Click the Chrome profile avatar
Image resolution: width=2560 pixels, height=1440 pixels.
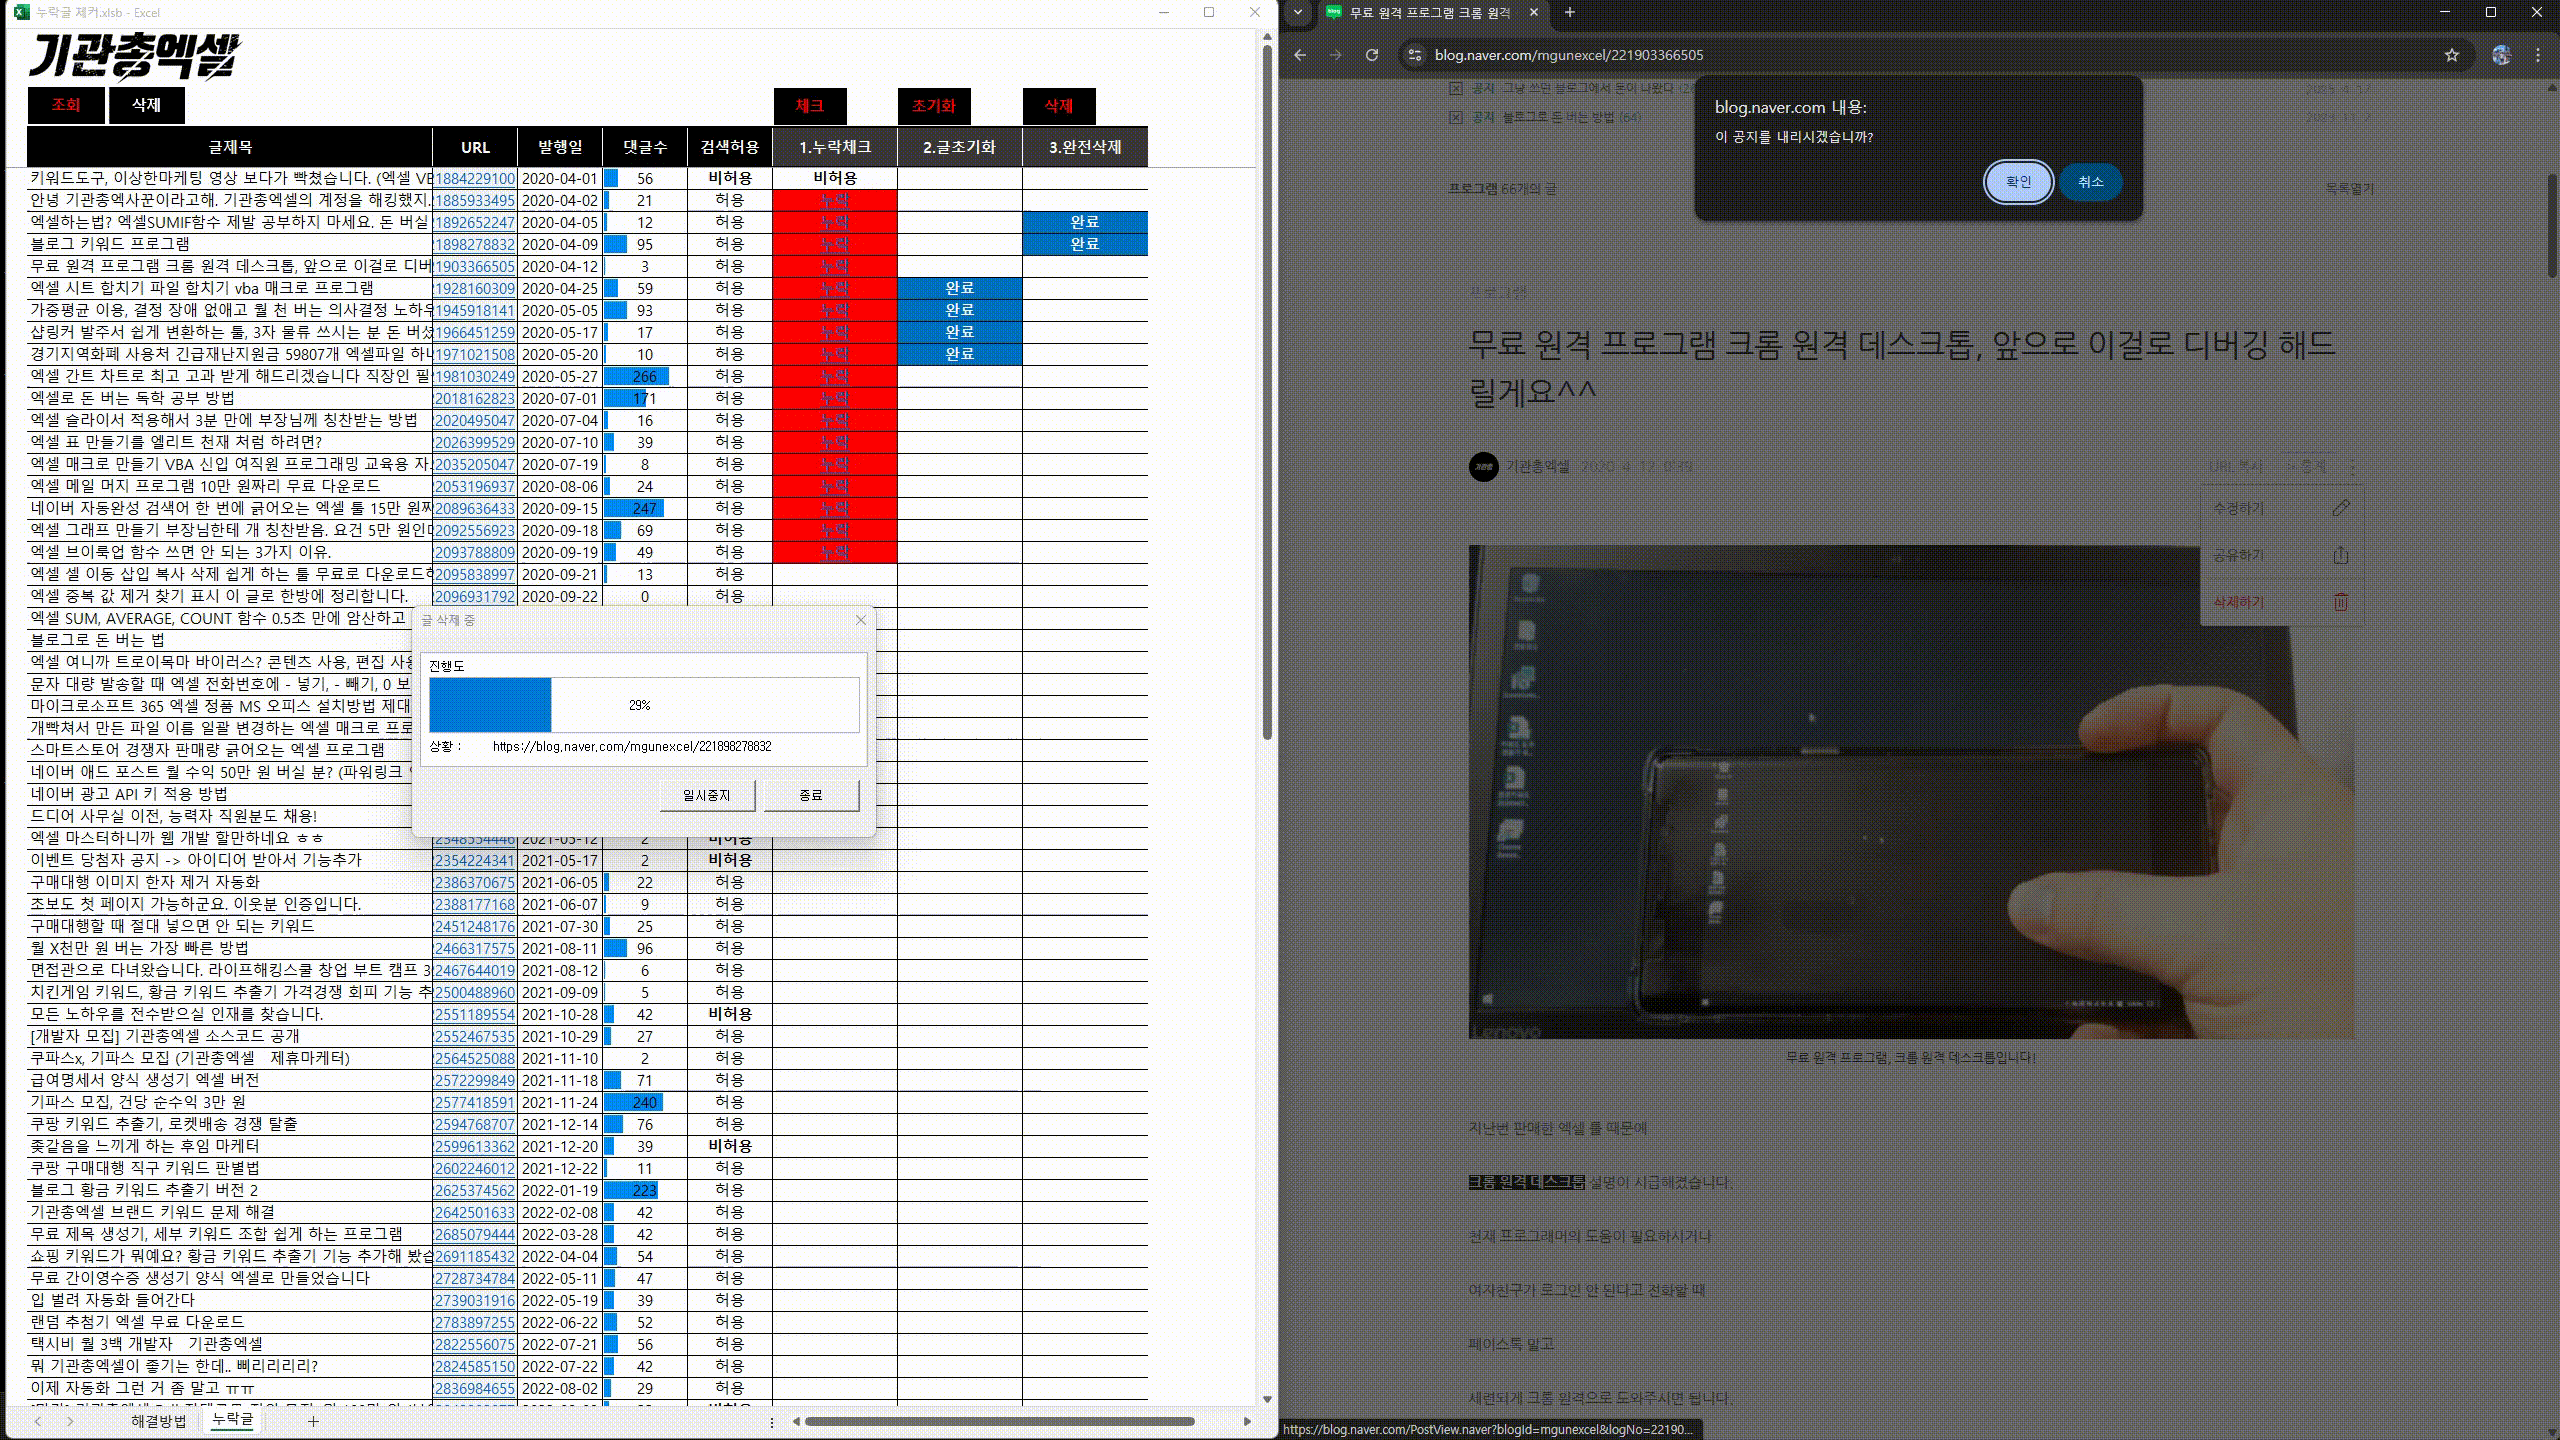click(x=2501, y=55)
